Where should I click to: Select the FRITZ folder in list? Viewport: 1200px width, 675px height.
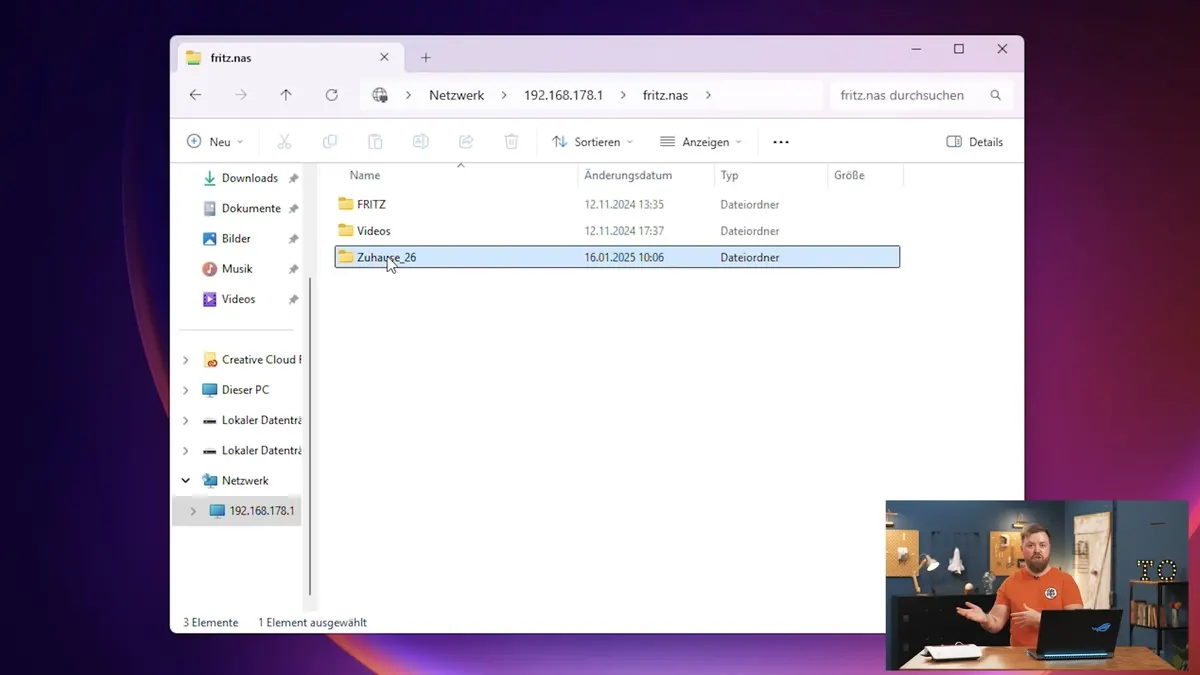pos(371,204)
